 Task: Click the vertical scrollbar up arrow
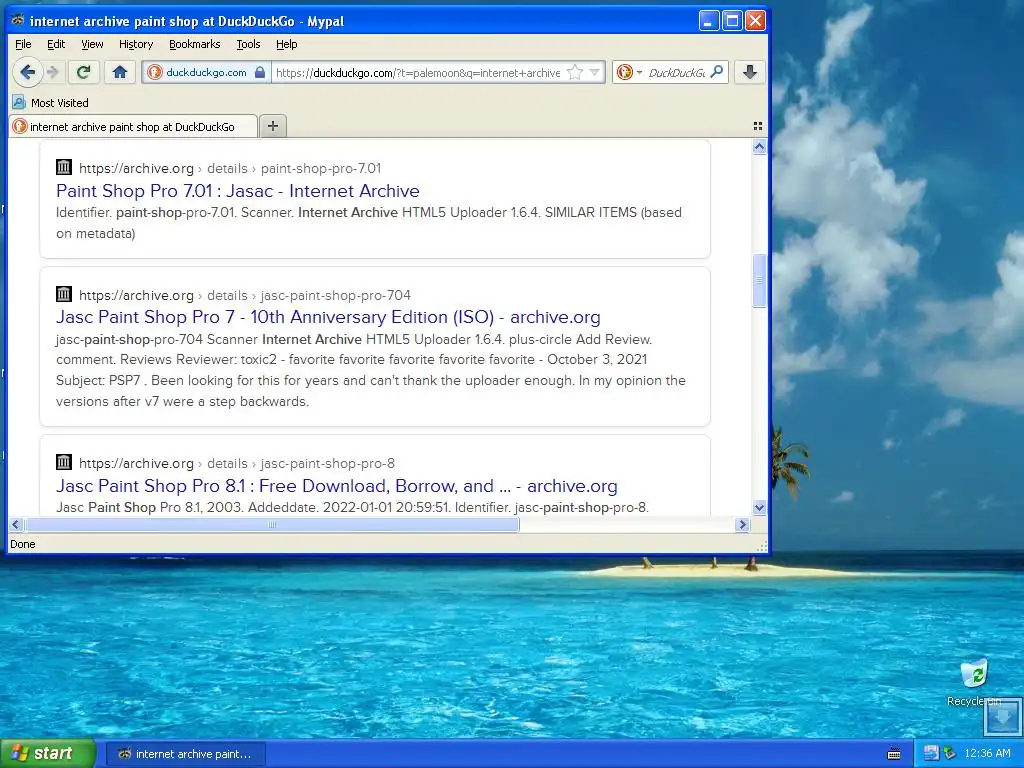(x=759, y=146)
